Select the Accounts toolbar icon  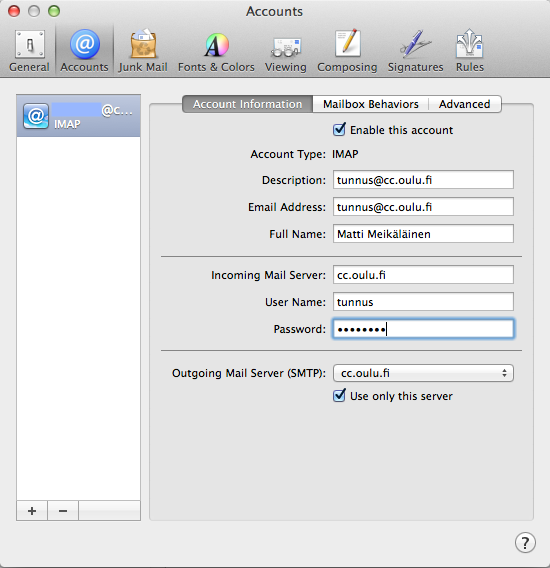(x=84, y=51)
